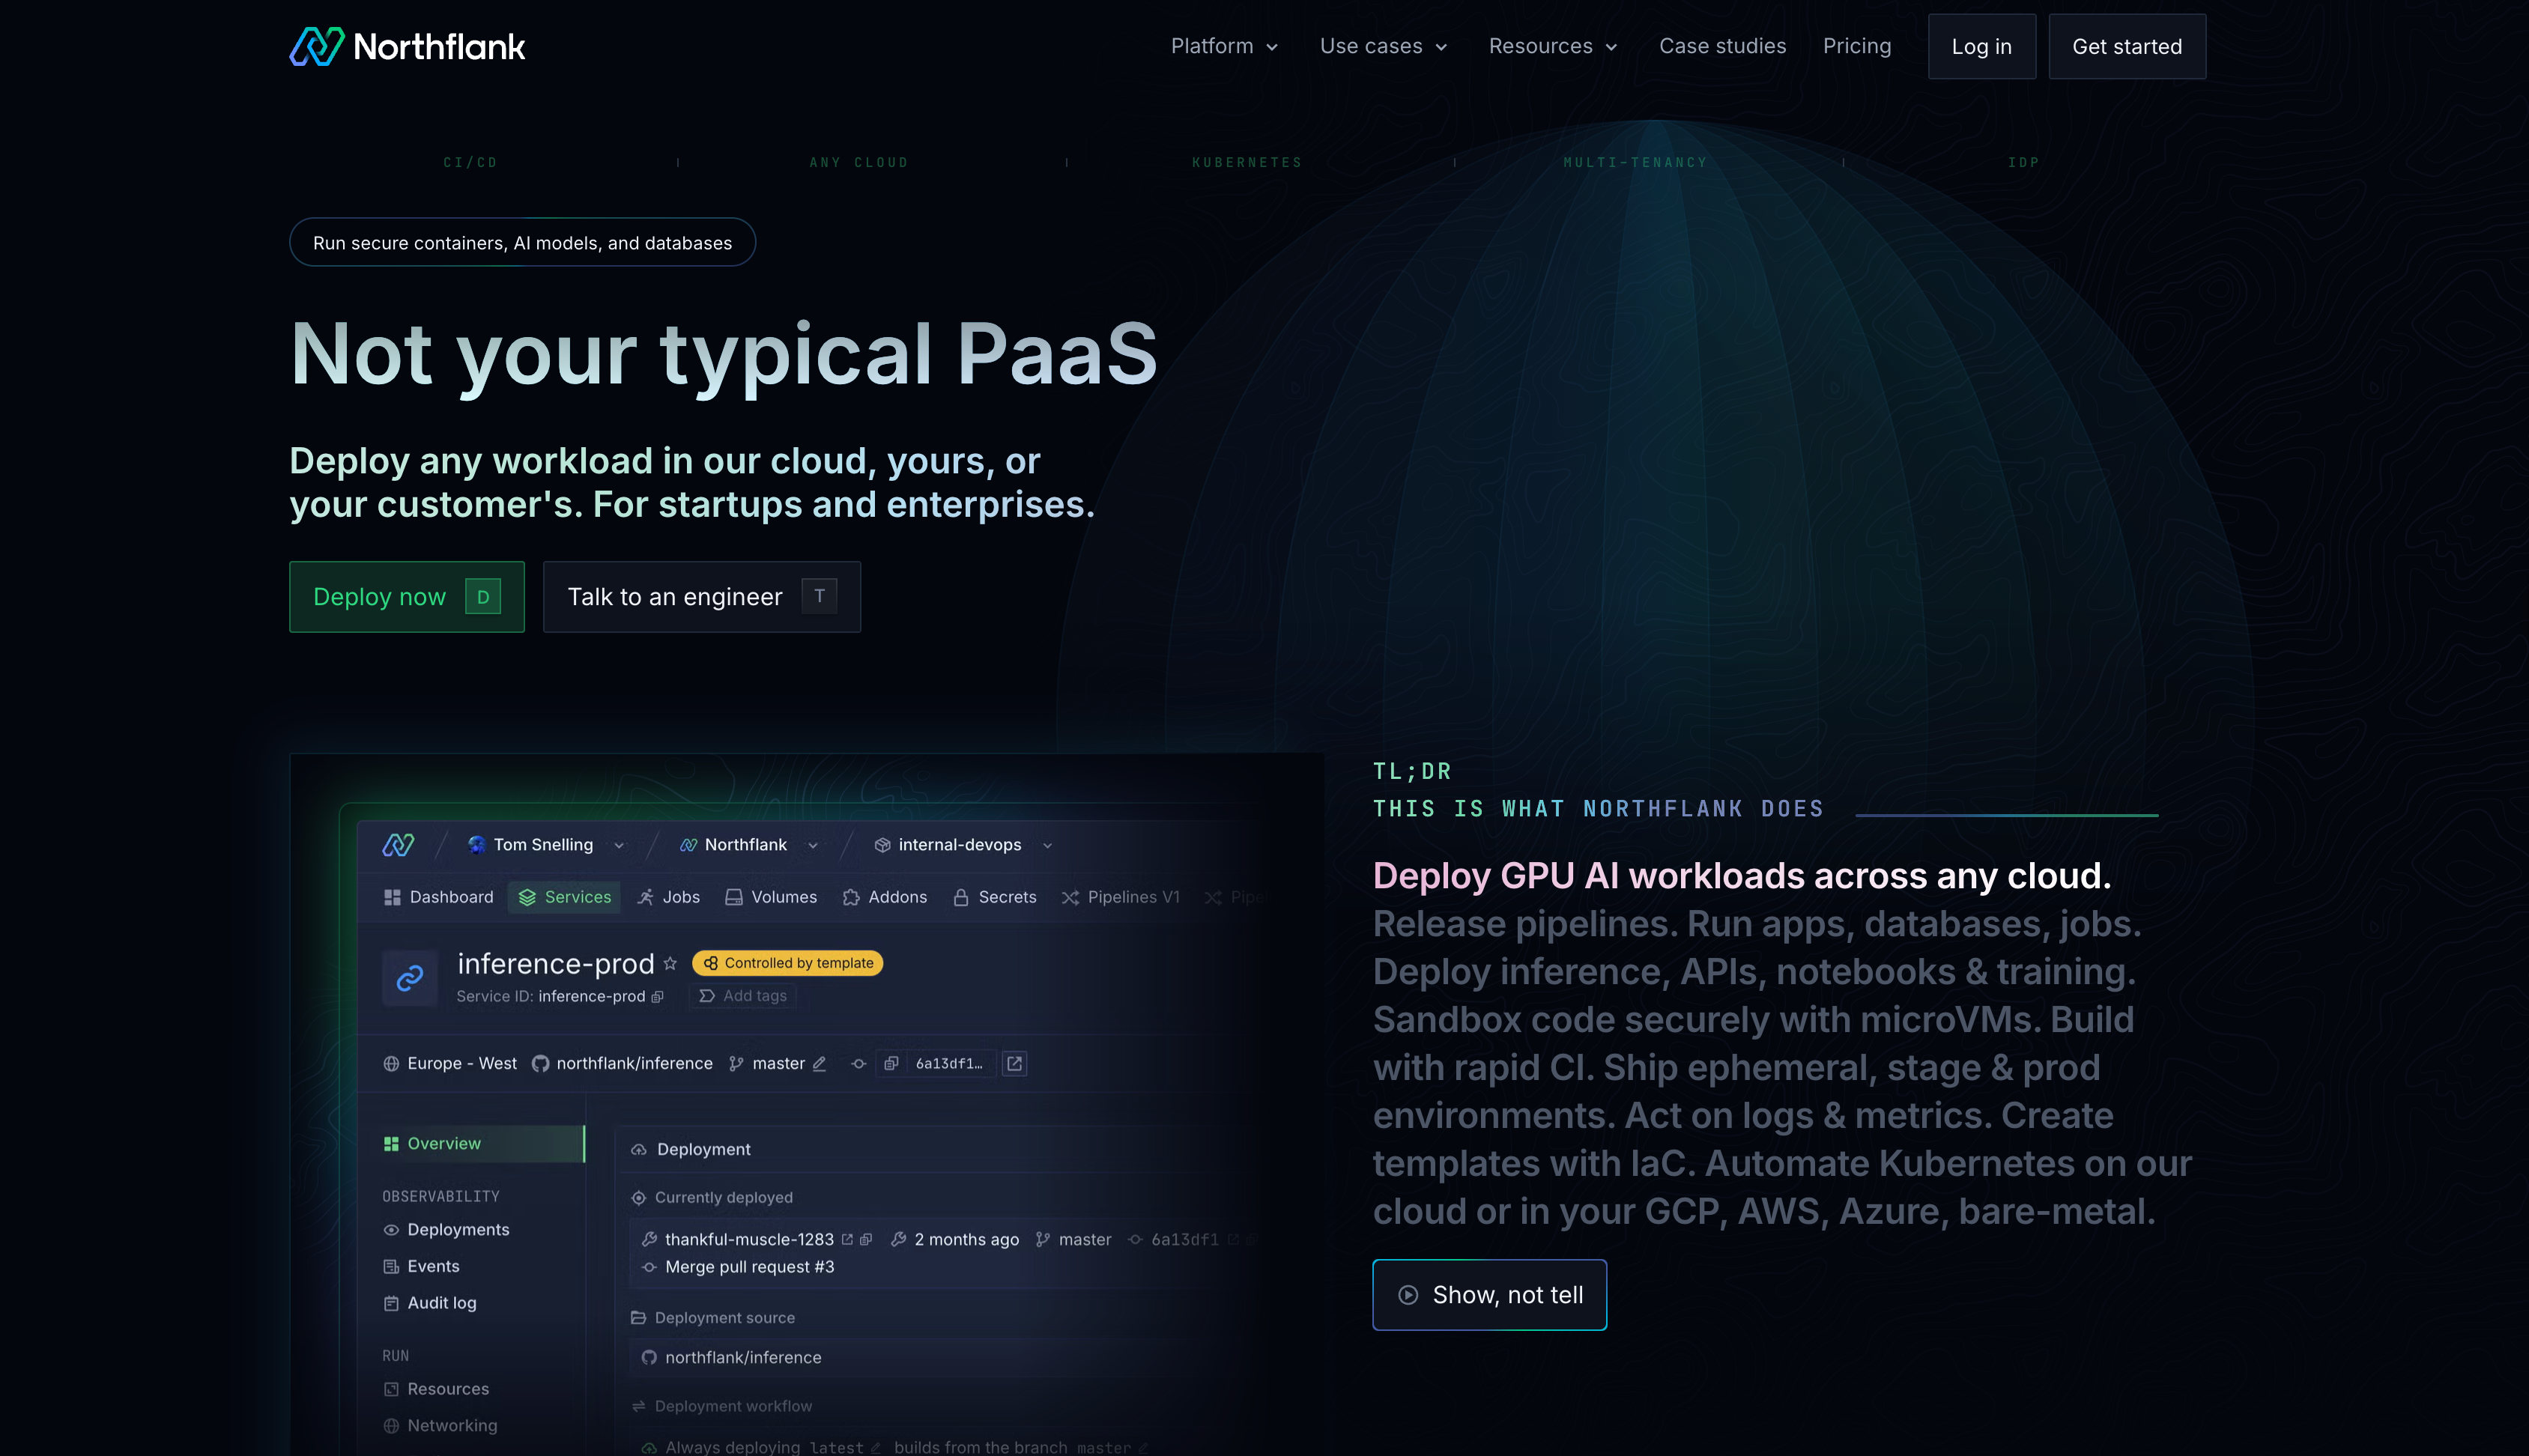This screenshot has width=2529, height=1456.
Task: Open the Case studies page
Action: (1722, 46)
